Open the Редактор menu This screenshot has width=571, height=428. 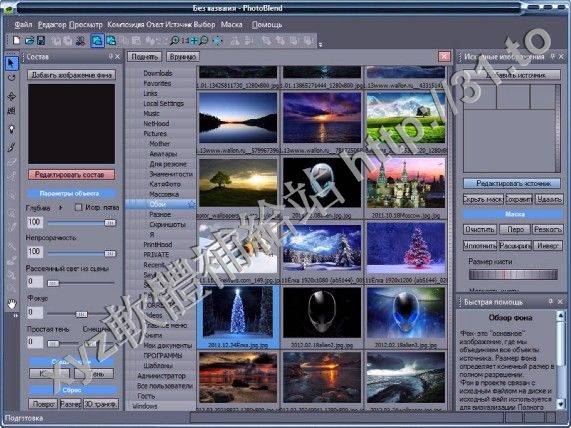tap(52, 25)
